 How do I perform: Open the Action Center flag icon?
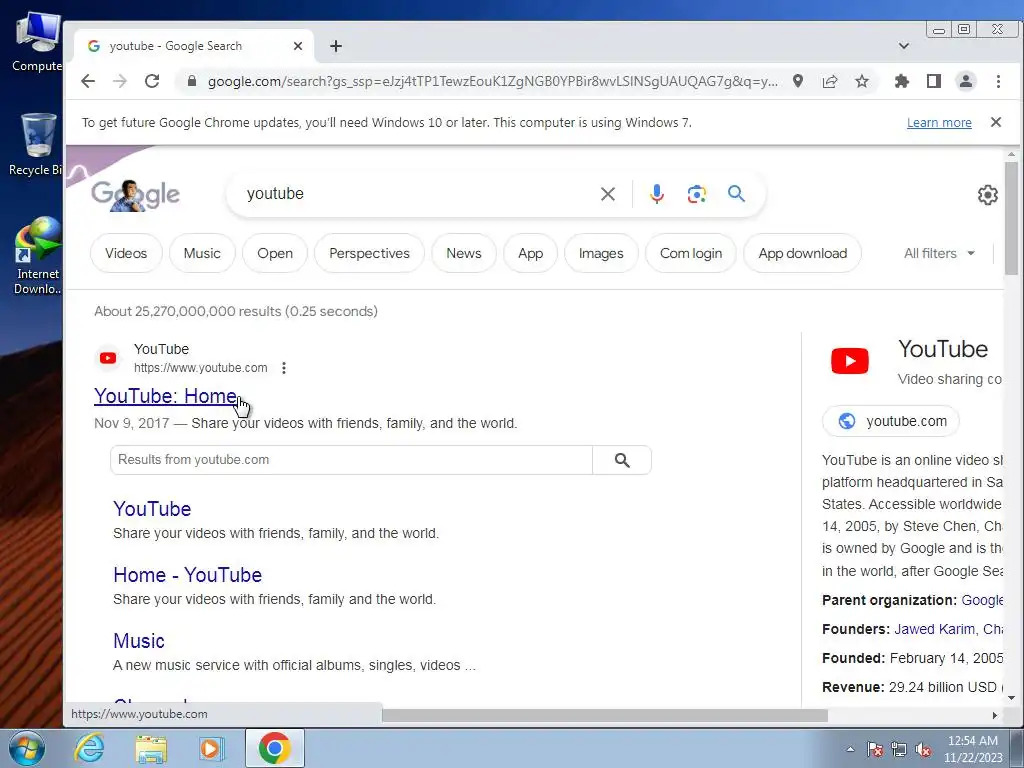(x=875, y=750)
